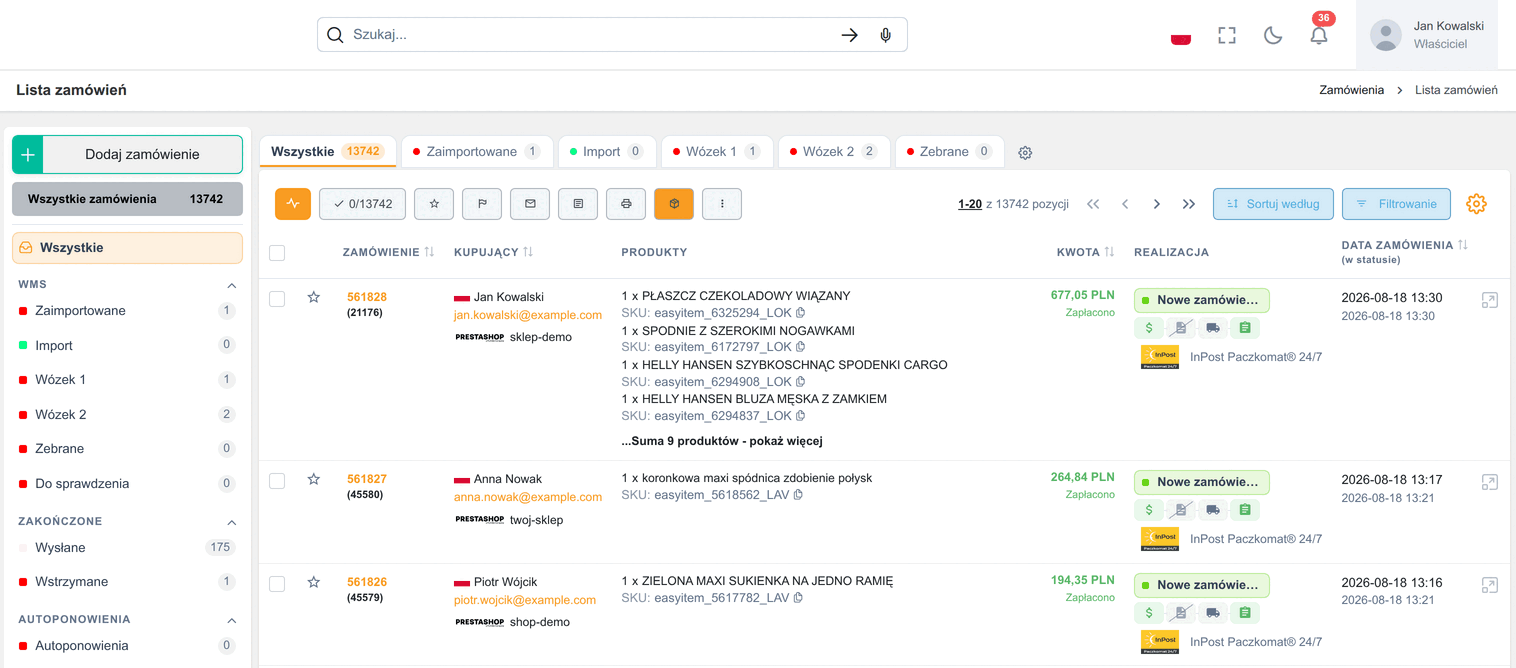This screenshot has height=668, width=1516.
Task: Check the select-all checkbox in header
Action: (x=277, y=253)
